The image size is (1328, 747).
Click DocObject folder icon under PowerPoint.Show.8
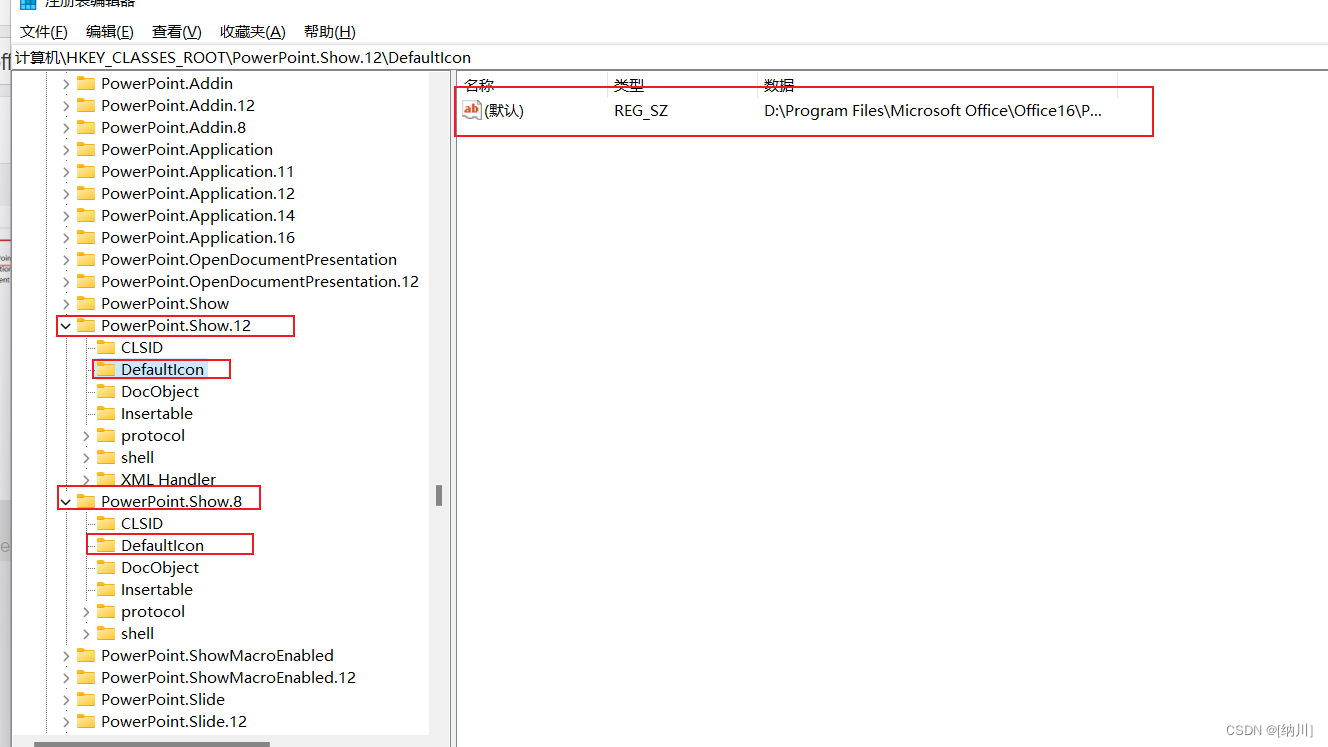coord(106,568)
